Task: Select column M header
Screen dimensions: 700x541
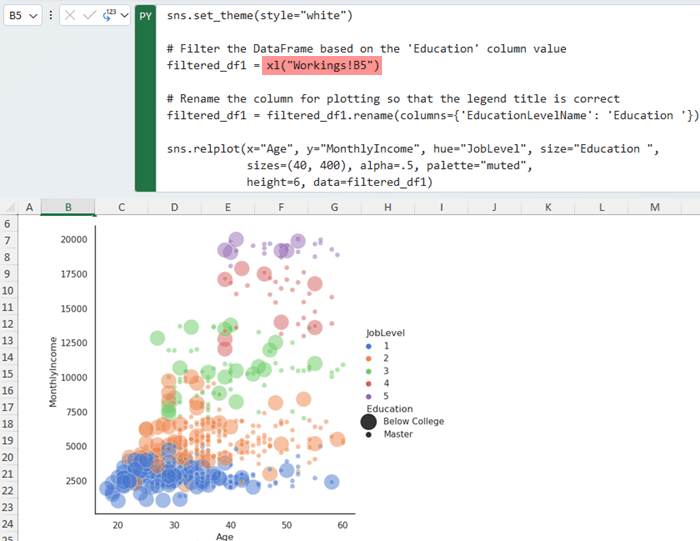Action: point(654,207)
